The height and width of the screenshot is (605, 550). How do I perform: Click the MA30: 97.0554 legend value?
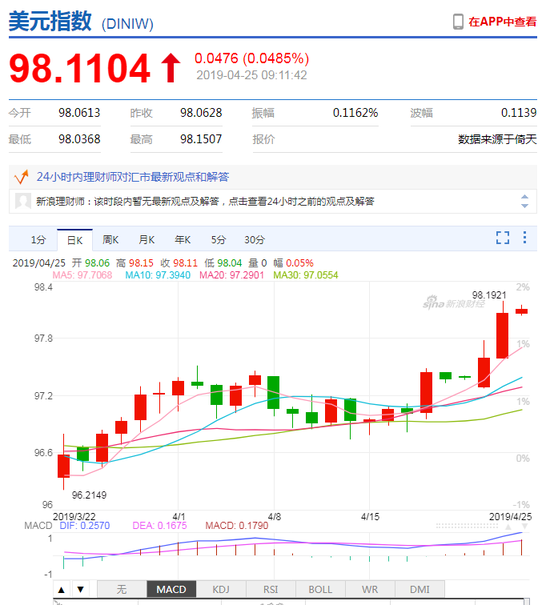tap(306, 275)
